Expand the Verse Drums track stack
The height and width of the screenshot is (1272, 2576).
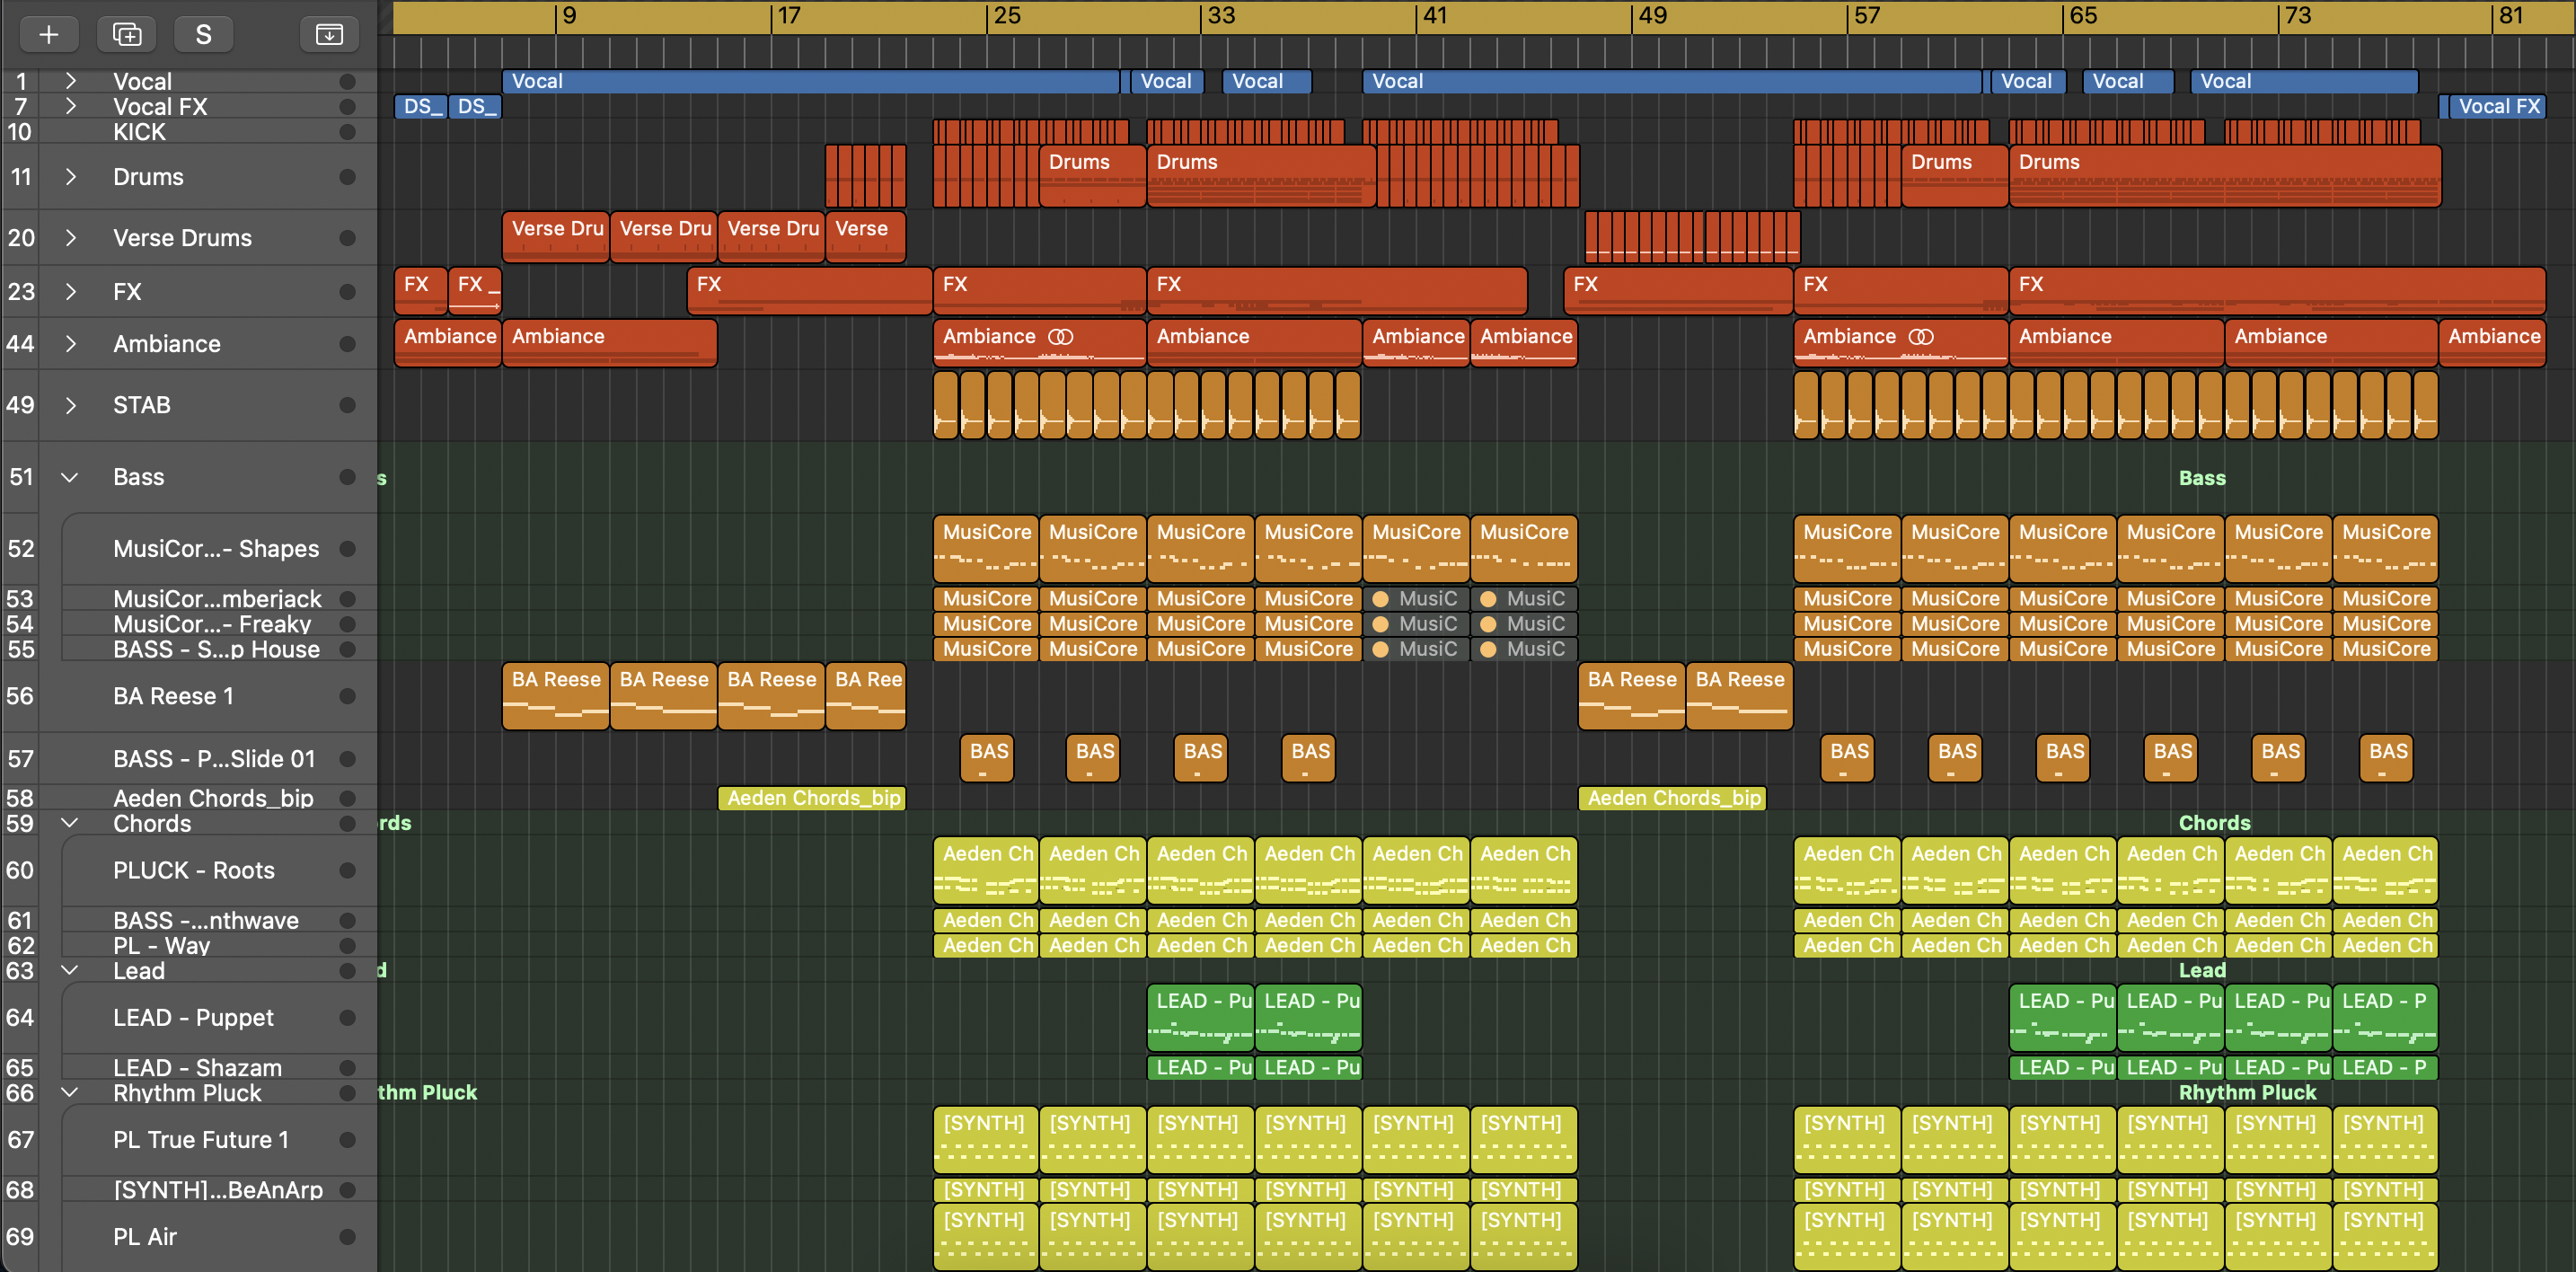point(70,238)
